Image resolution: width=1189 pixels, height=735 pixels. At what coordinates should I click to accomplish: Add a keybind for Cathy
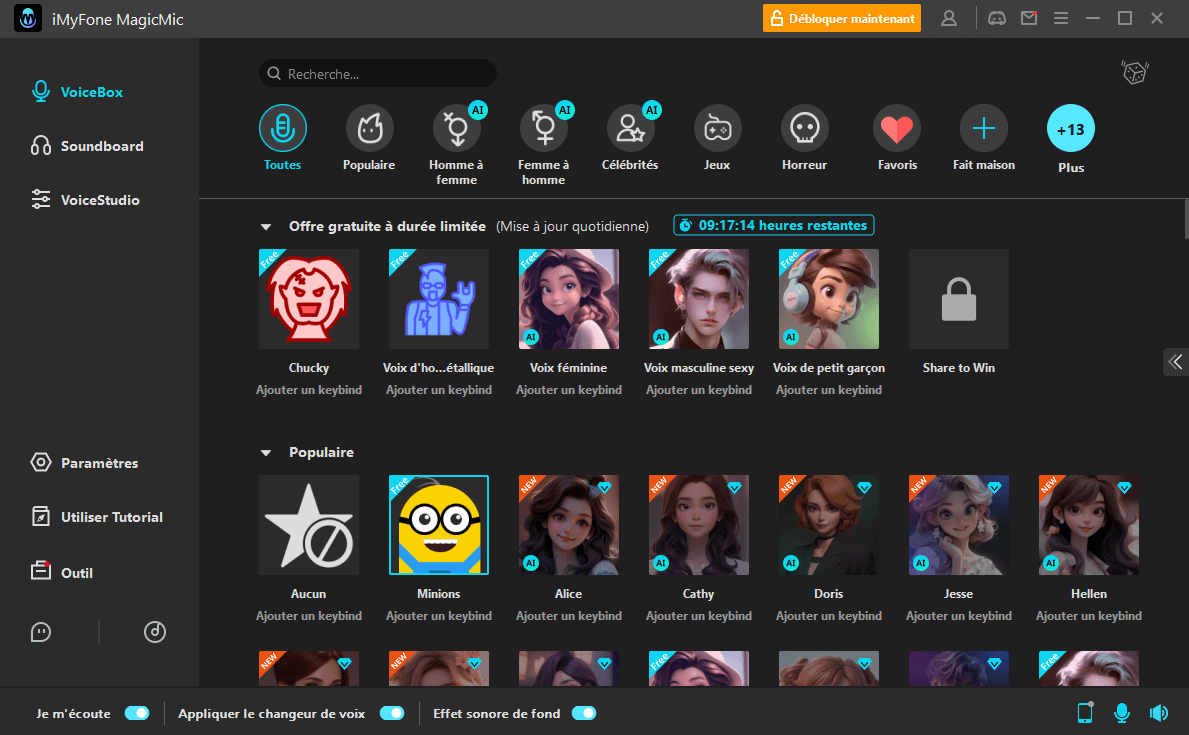(699, 616)
